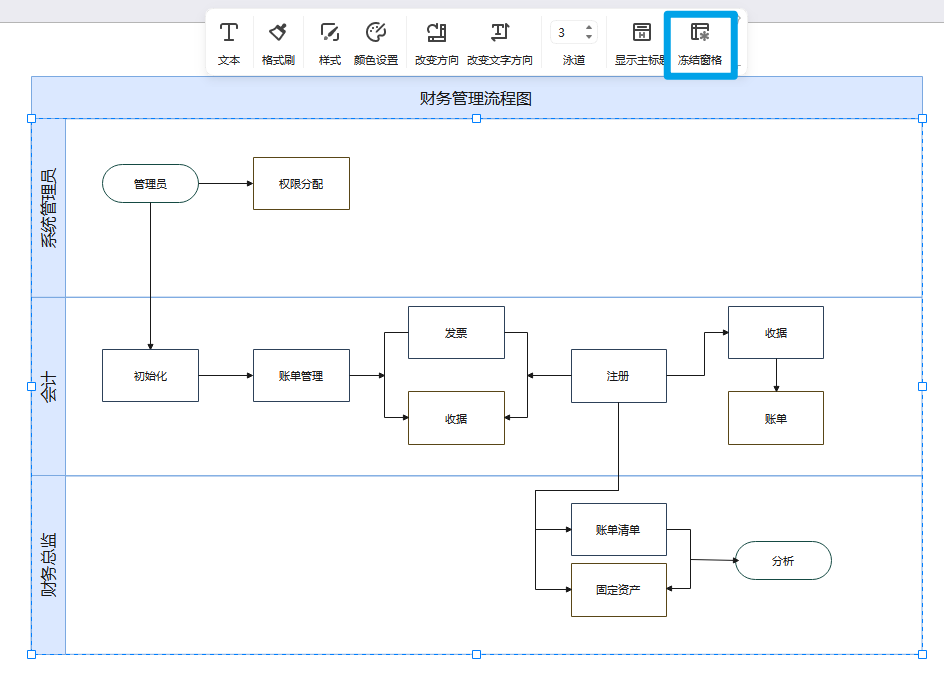Select the 分析 terminator shape

783,561
